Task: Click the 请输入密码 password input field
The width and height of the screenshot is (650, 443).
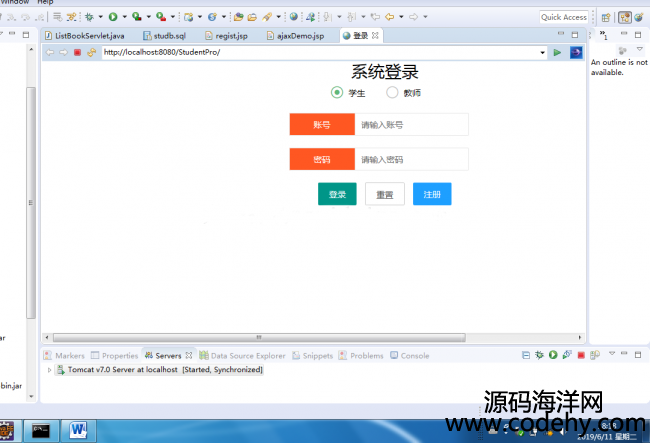Action: [412, 159]
